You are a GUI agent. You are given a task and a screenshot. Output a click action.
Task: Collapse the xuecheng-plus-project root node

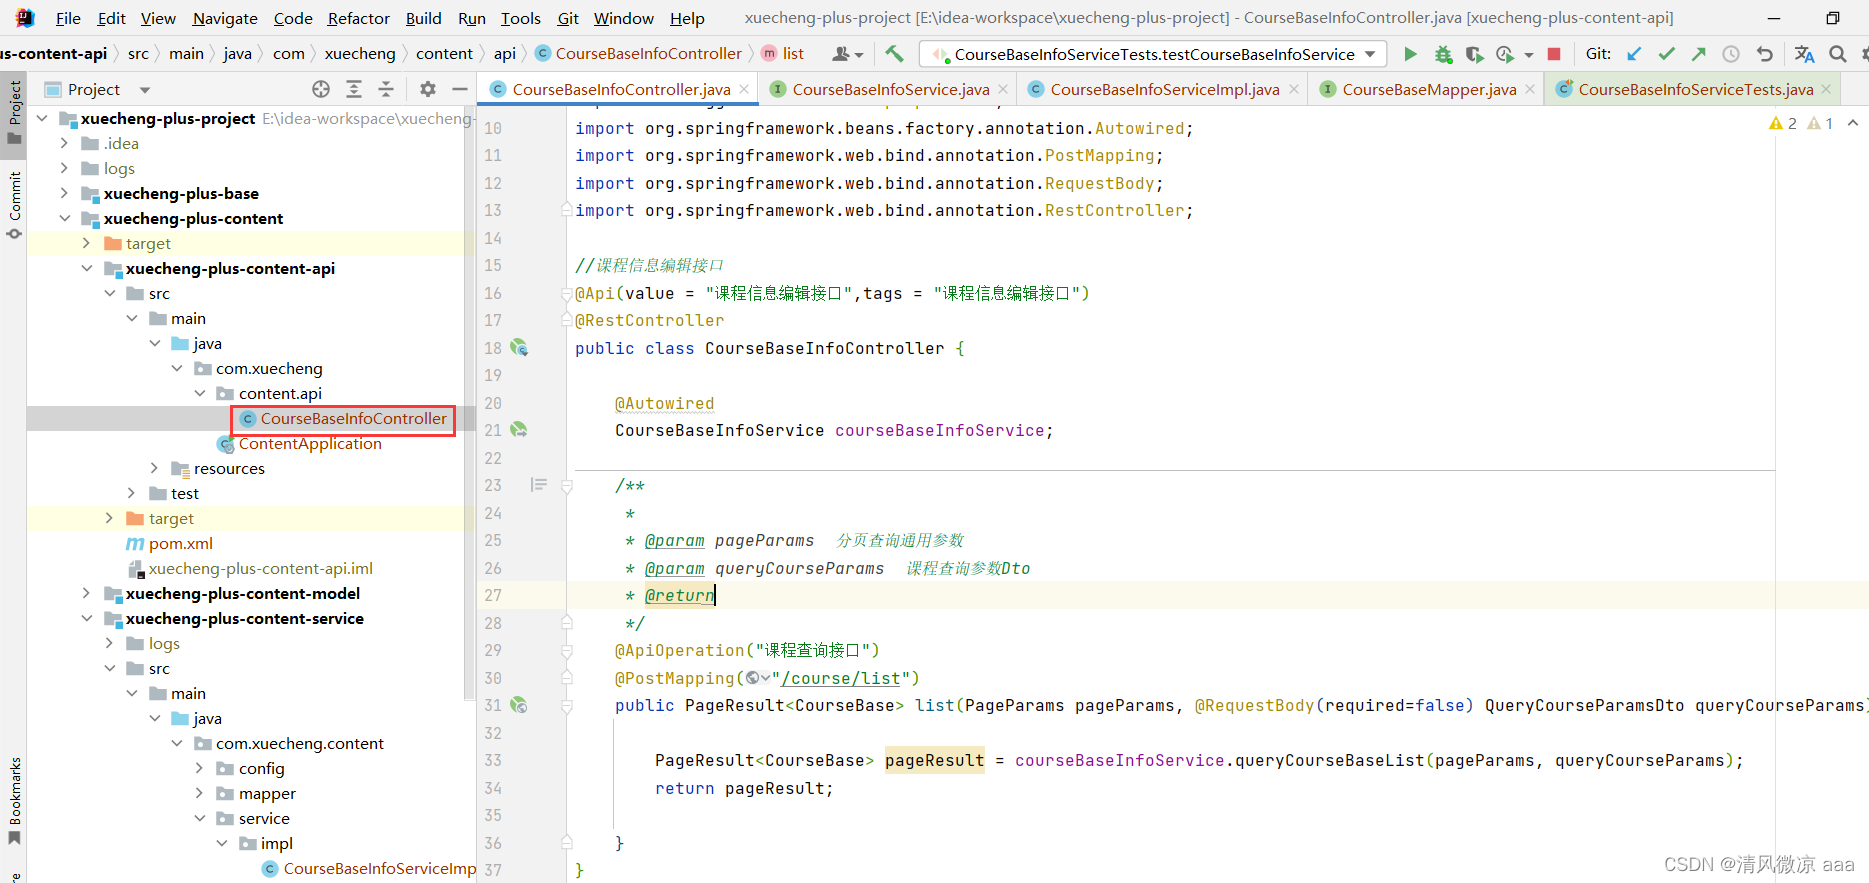tap(42, 118)
